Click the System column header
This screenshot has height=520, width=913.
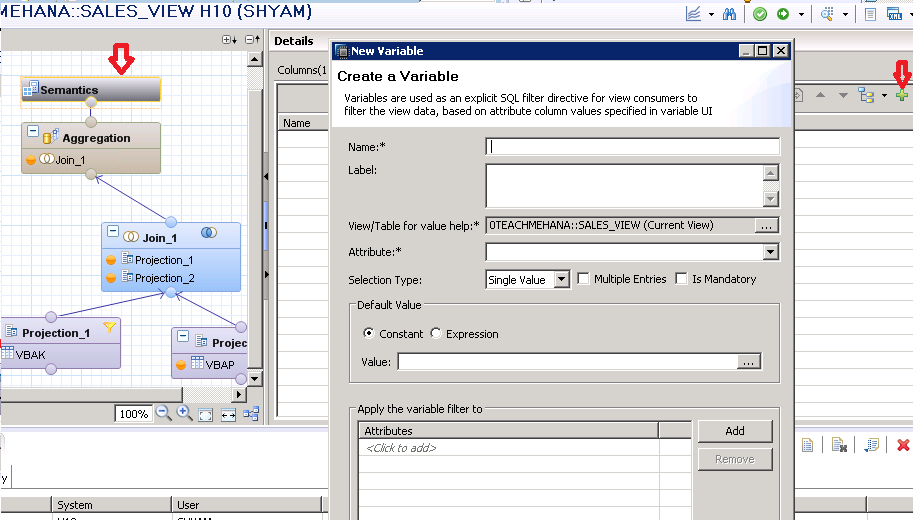pos(111,504)
